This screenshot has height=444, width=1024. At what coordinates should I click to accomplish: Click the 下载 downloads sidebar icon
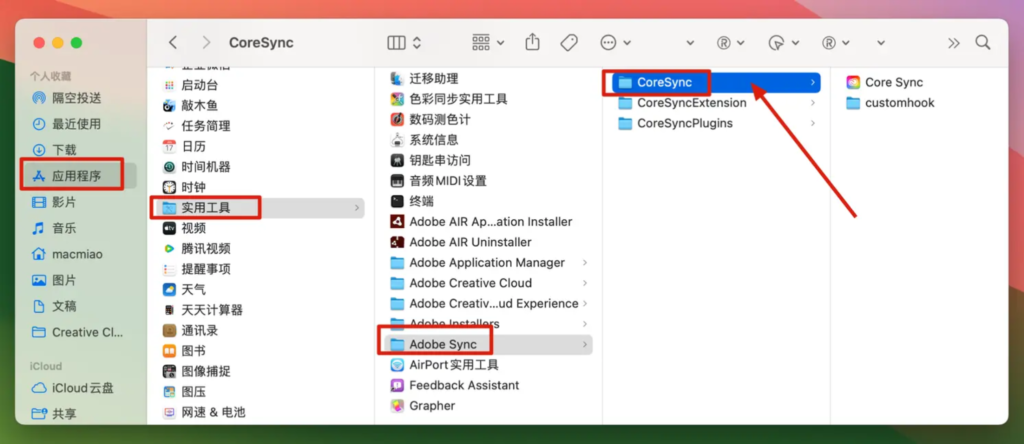coord(39,150)
